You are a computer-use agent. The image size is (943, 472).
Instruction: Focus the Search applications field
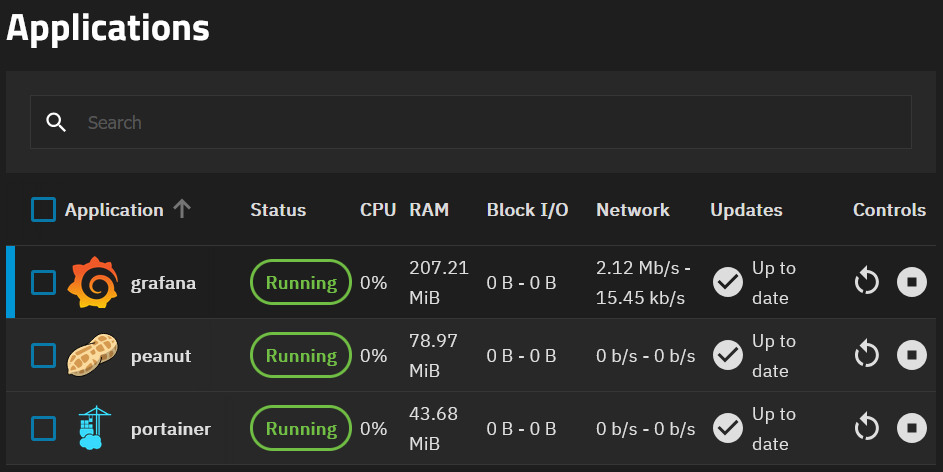click(471, 122)
